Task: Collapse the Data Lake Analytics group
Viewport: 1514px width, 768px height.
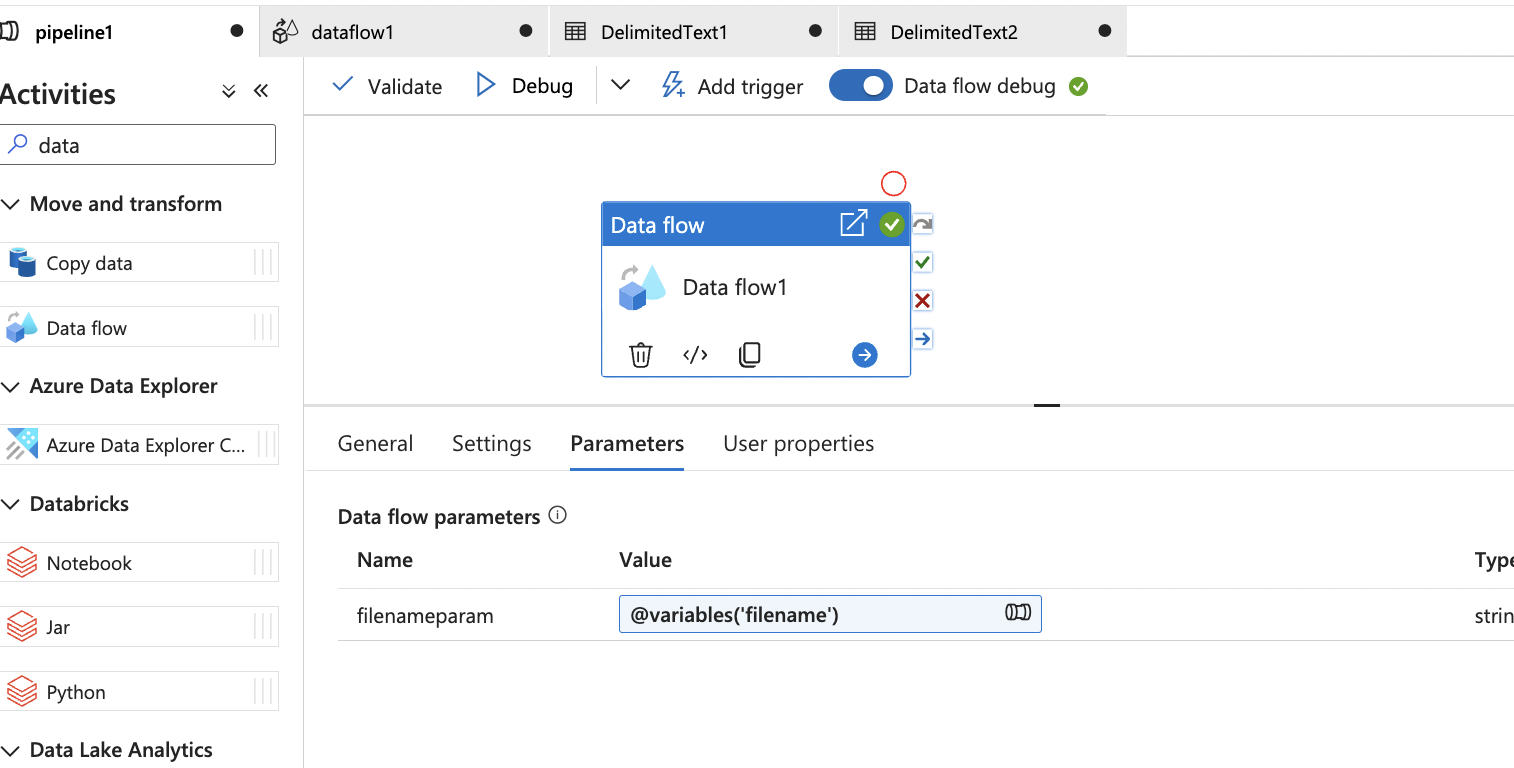Action: (10, 750)
